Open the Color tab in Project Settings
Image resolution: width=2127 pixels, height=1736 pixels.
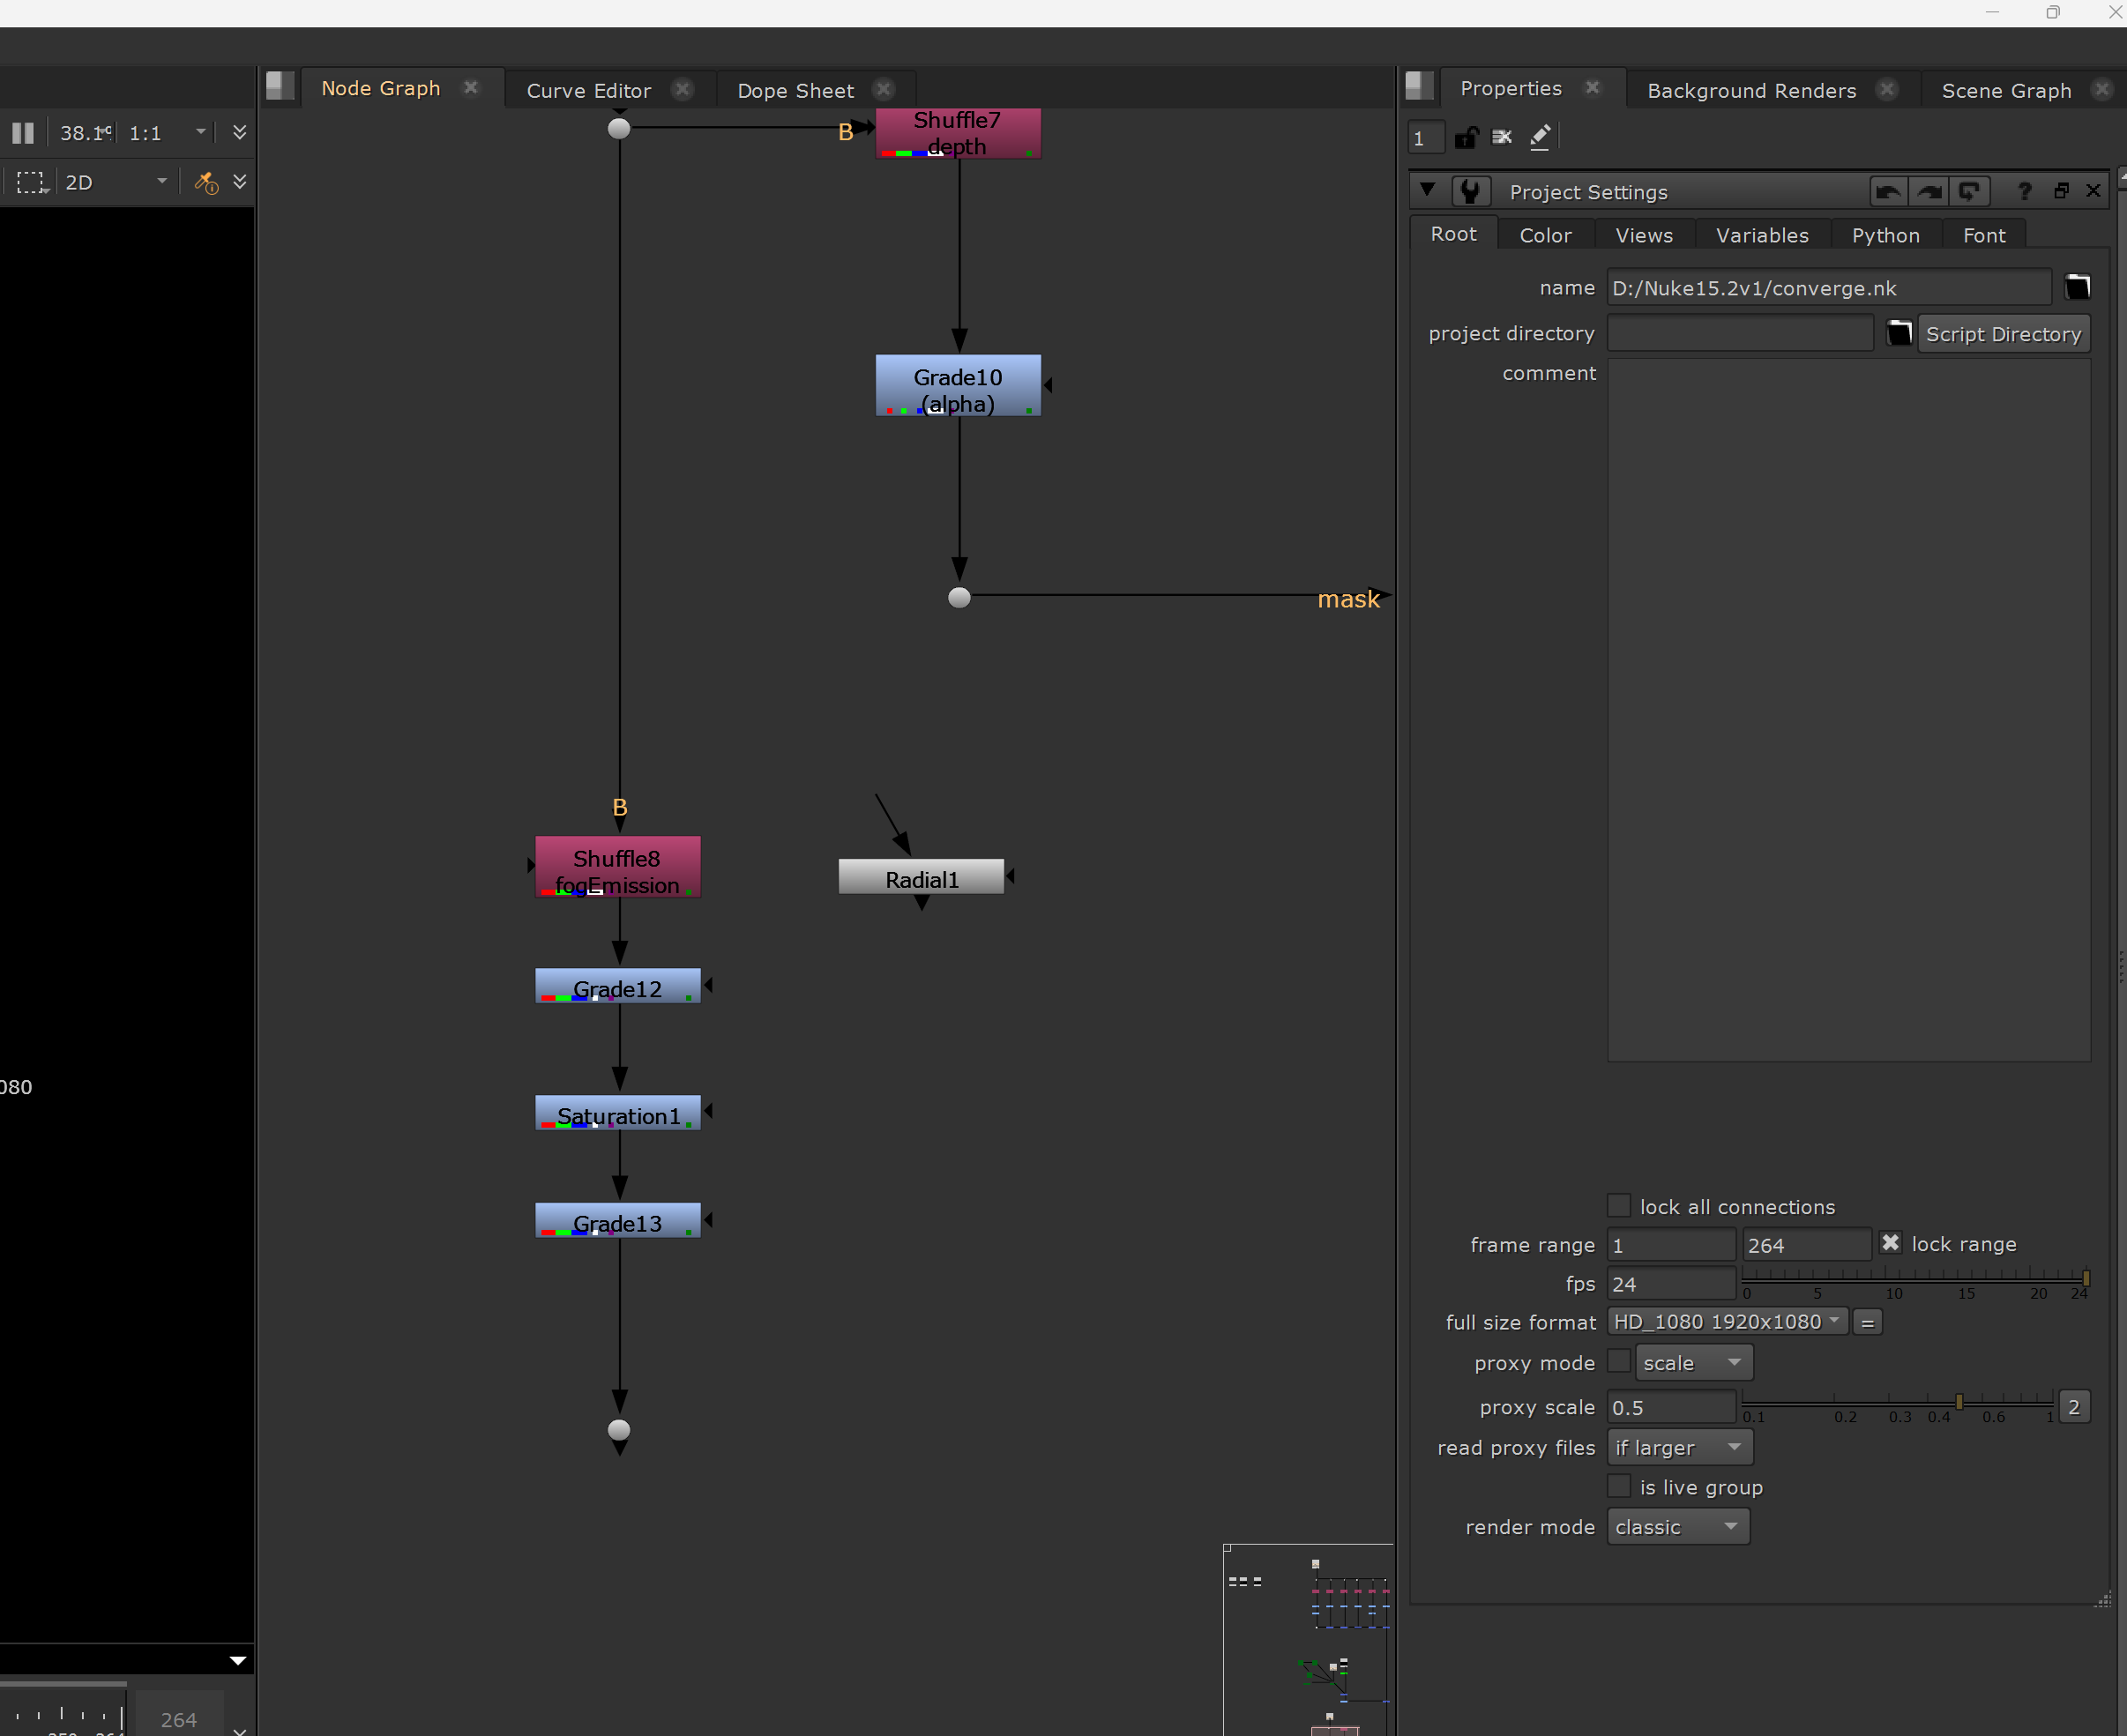click(x=1545, y=235)
